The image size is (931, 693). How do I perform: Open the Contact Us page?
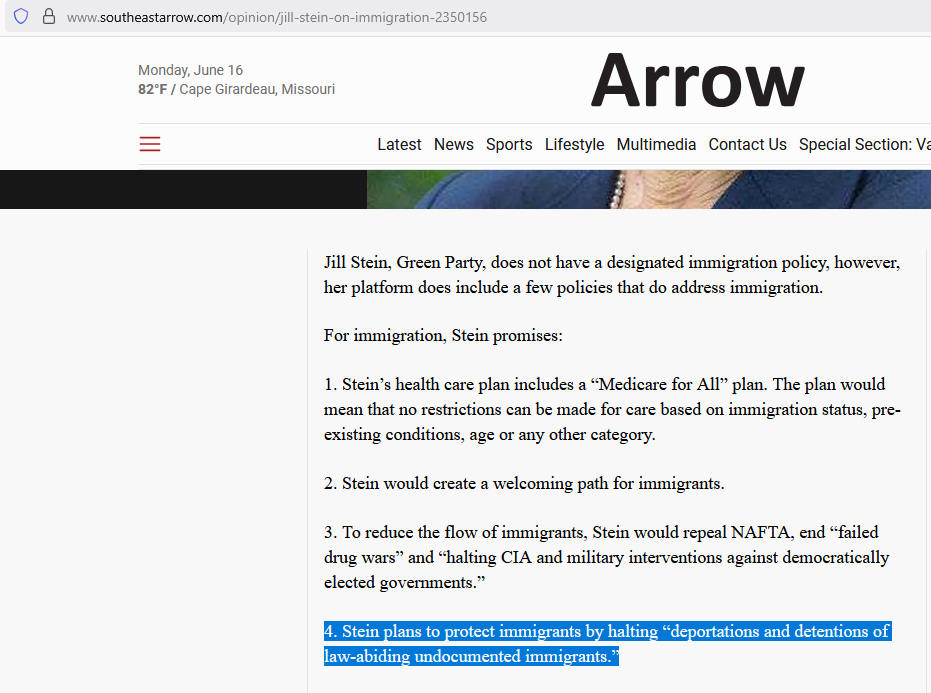748,144
